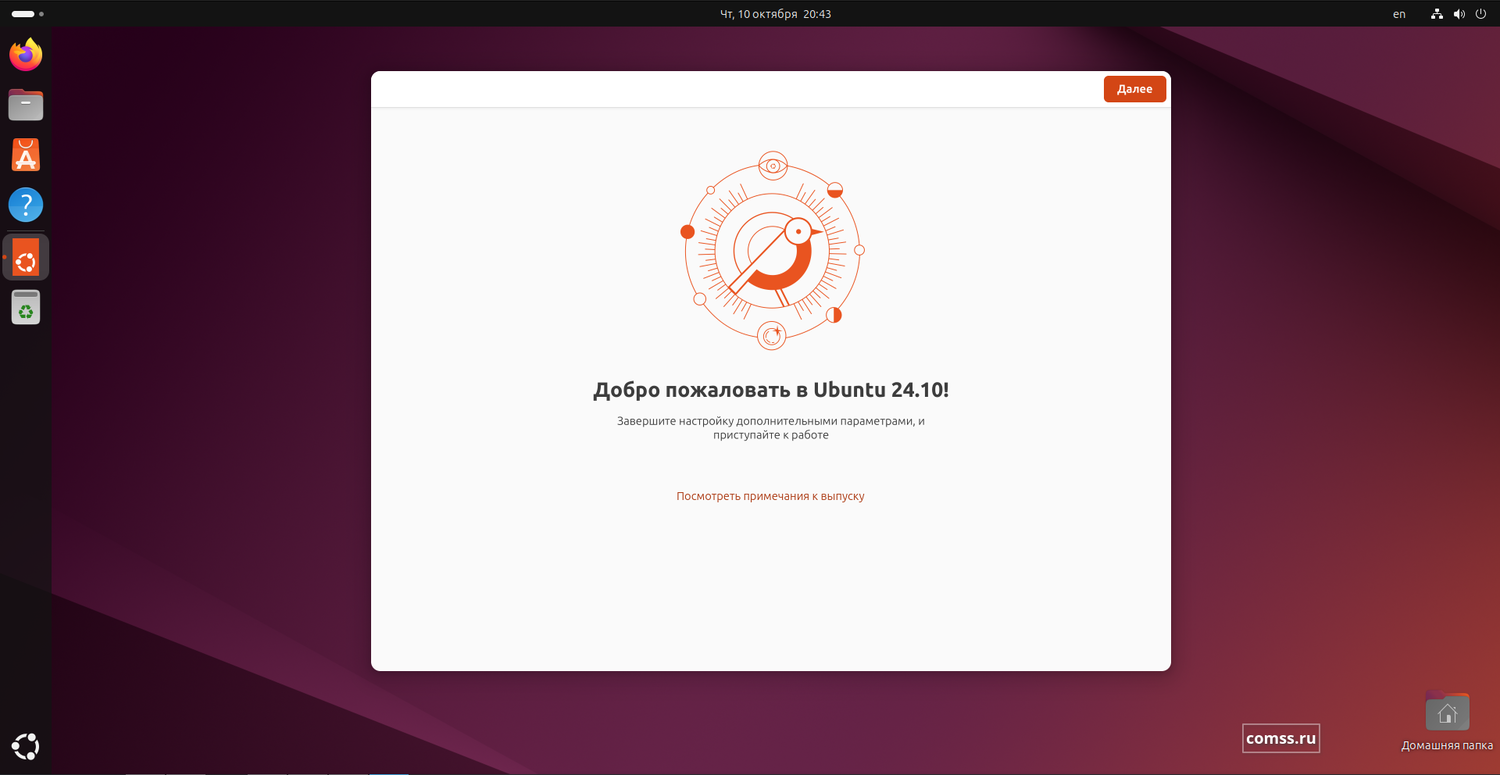
Task: Open the Посмотреть примечания к выпуску link
Action: pyautogui.click(x=770, y=496)
